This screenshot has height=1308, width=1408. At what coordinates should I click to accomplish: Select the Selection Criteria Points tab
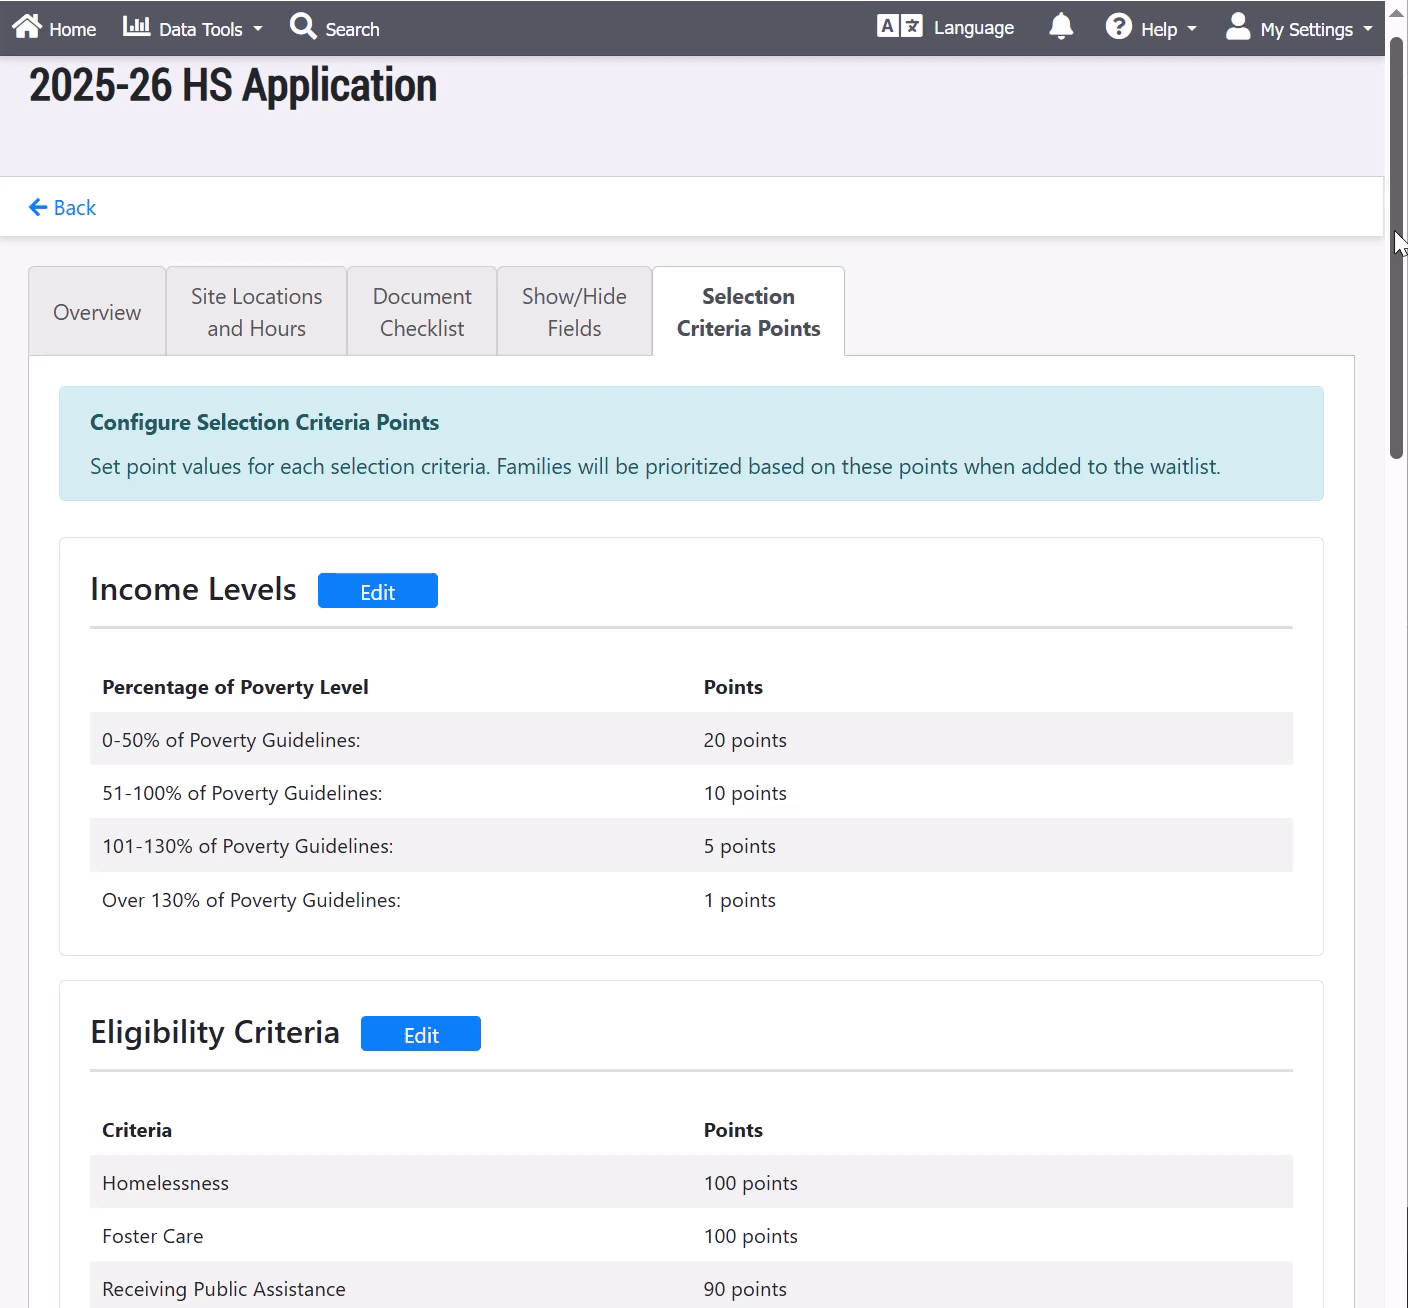[748, 312]
